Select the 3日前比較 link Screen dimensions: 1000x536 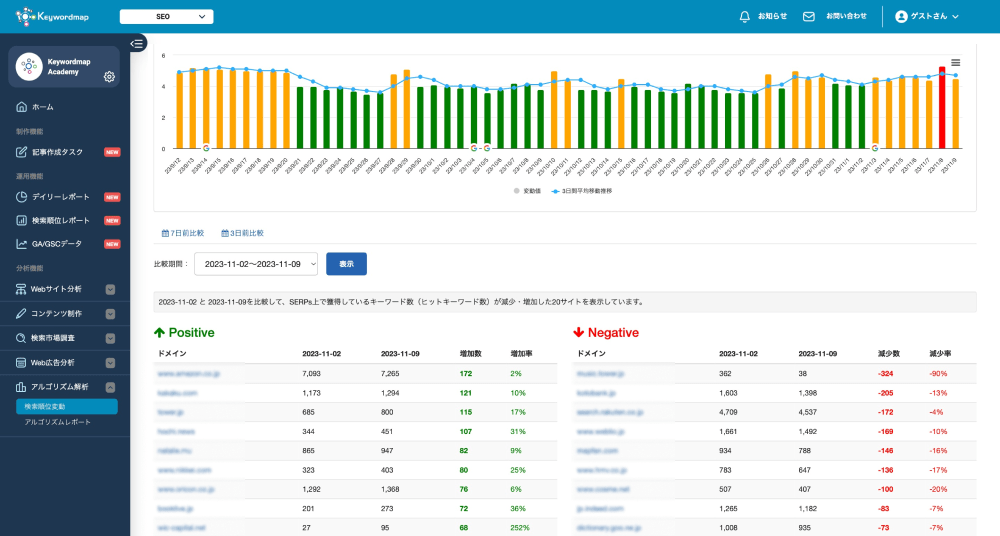point(242,233)
